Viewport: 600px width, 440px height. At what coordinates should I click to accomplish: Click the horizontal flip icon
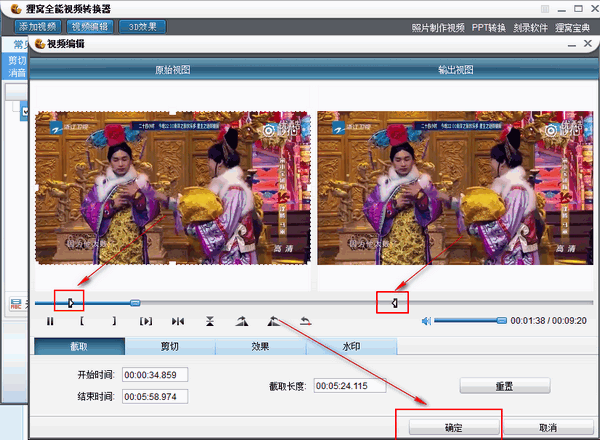pyautogui.click(x=178, y=321)
